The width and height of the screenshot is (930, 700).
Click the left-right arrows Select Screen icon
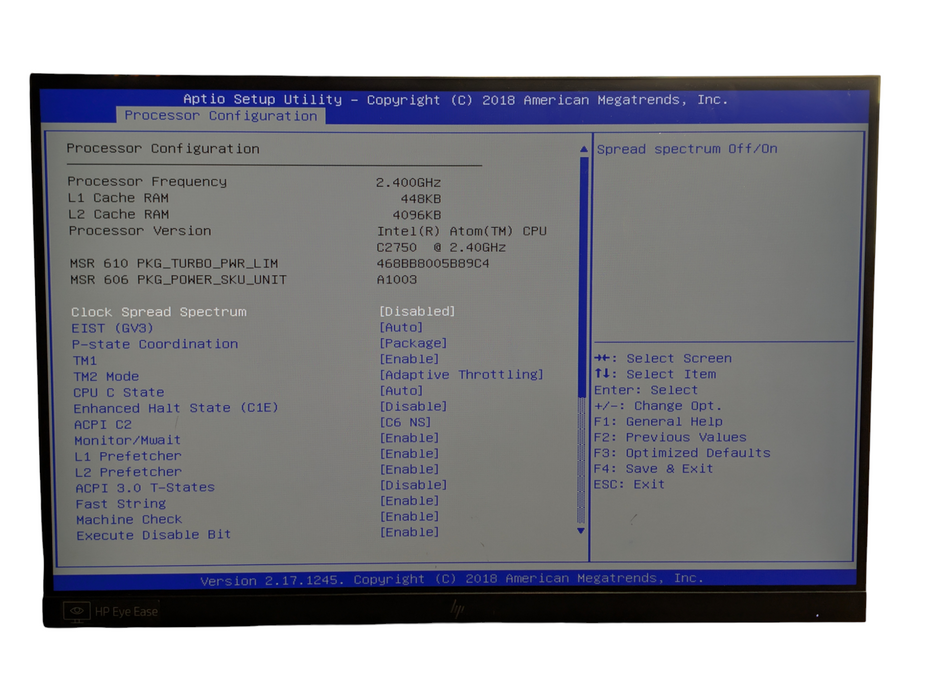point(602,358)
